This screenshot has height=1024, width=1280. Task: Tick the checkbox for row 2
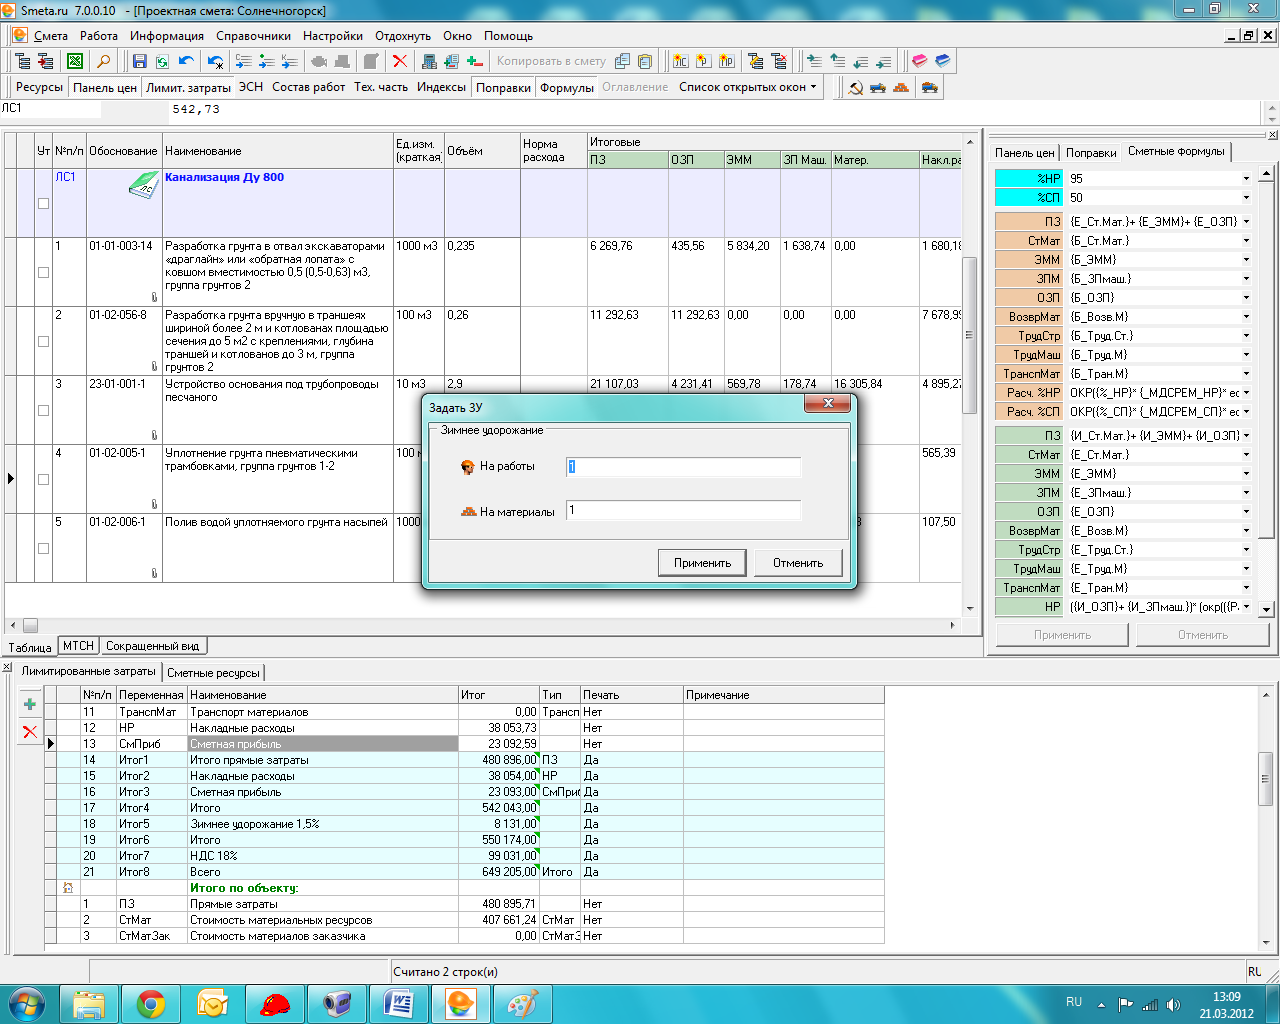click(x=43, y=341)
